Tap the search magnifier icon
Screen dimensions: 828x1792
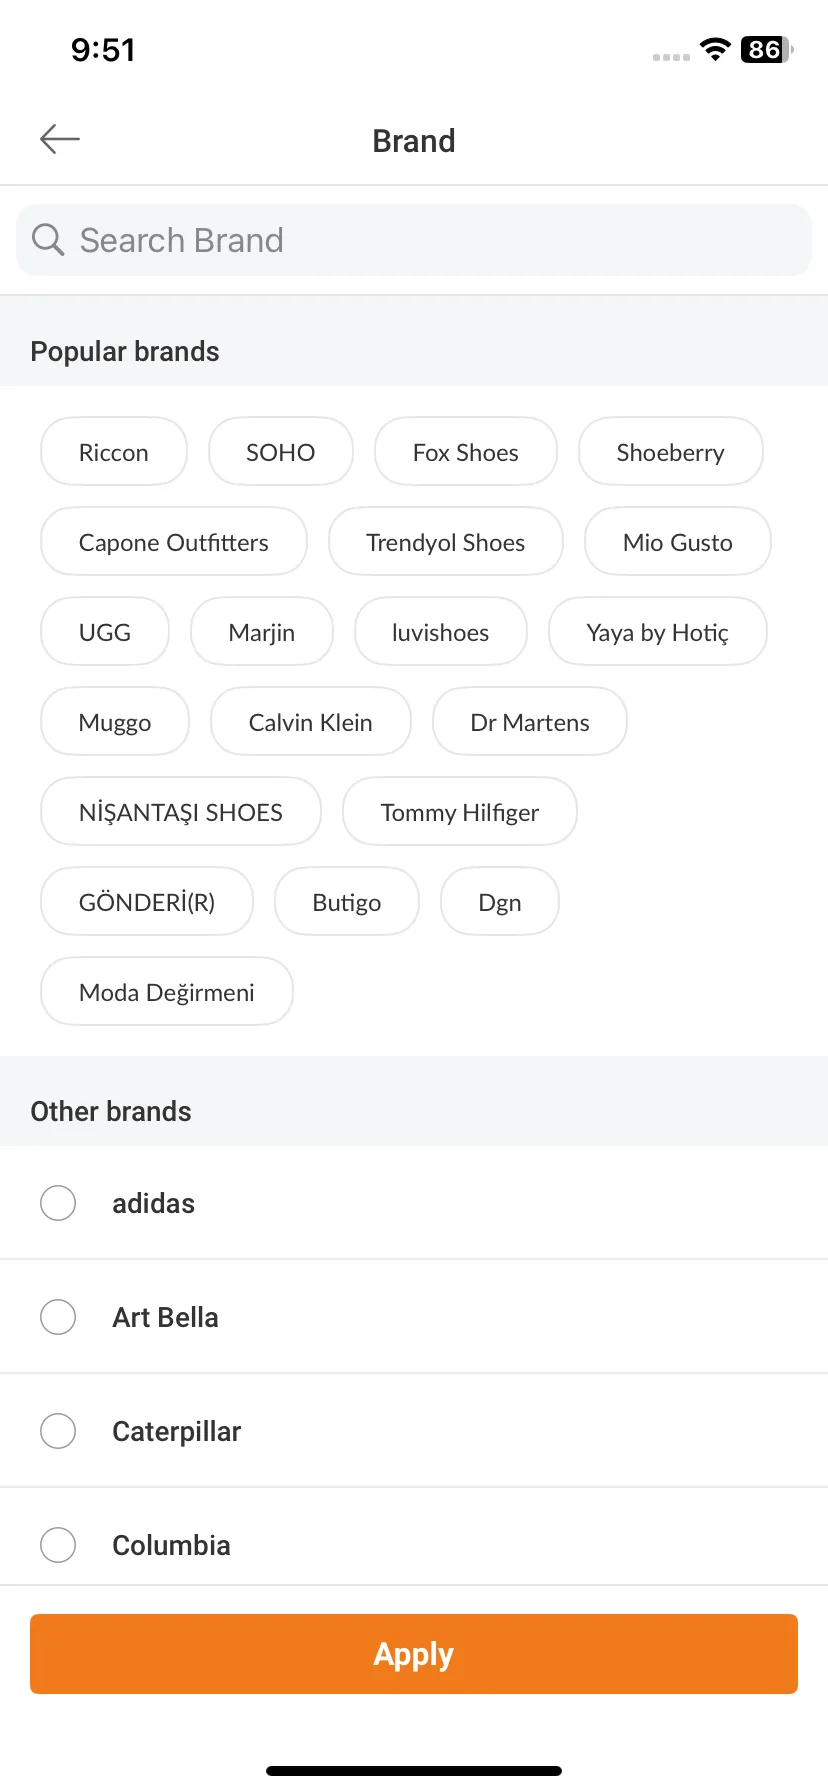pos(48,240)
